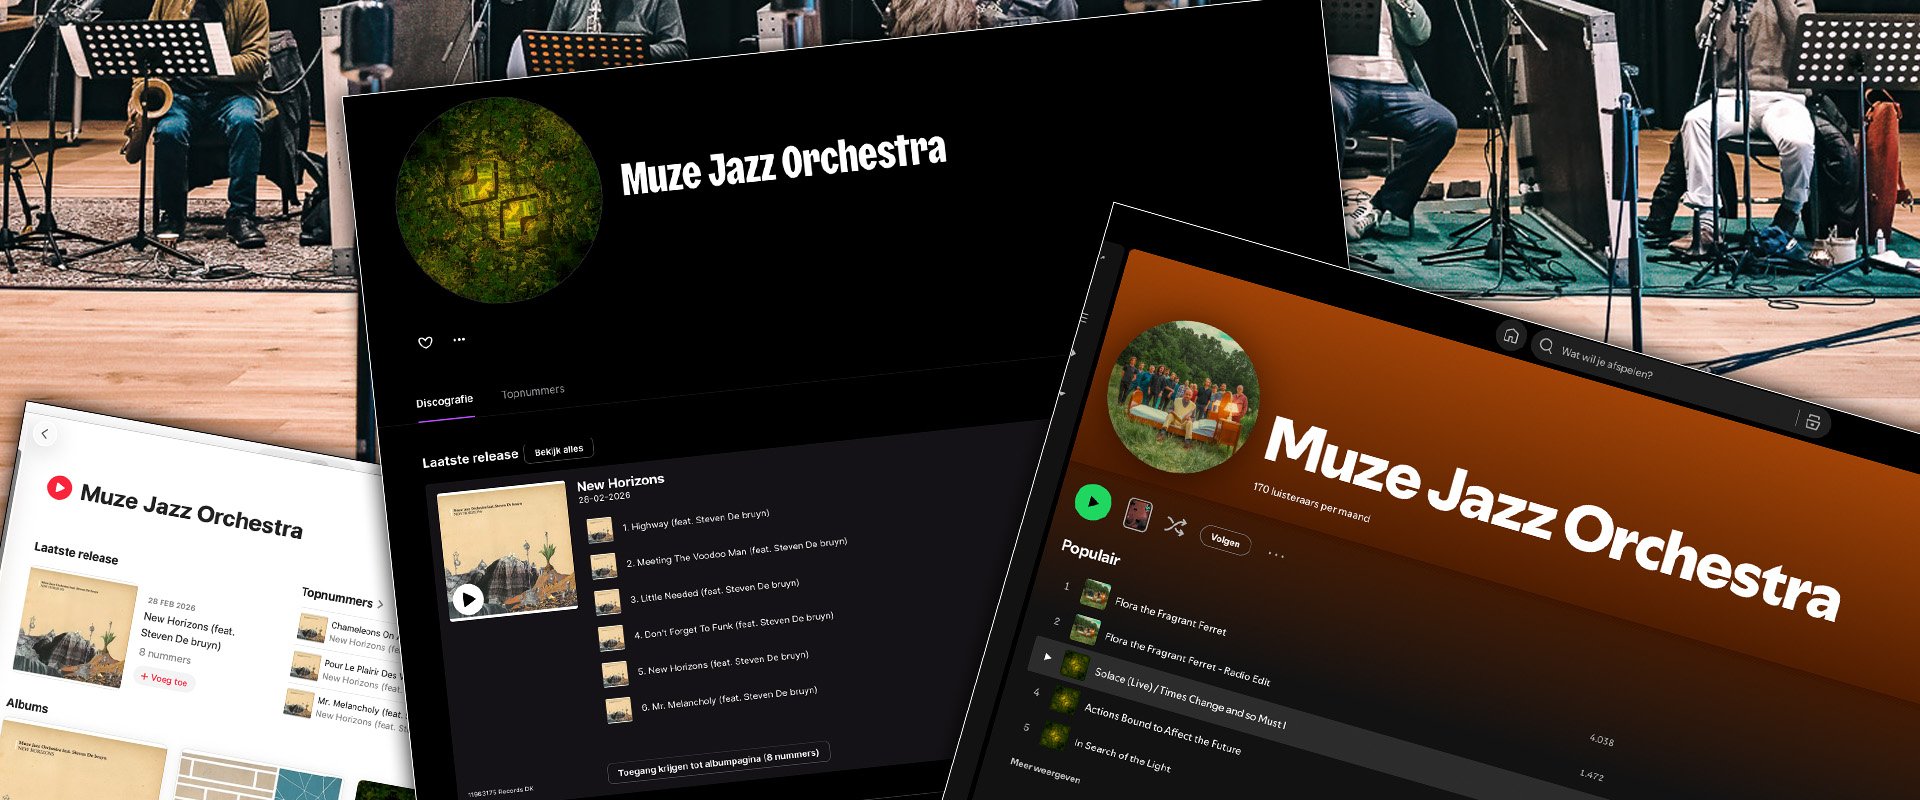Click 'Toegang krijgen tot albumpagina (8 nummers)' button
The width and height of the screenshot is (1920, 800).
click(718, 764)
